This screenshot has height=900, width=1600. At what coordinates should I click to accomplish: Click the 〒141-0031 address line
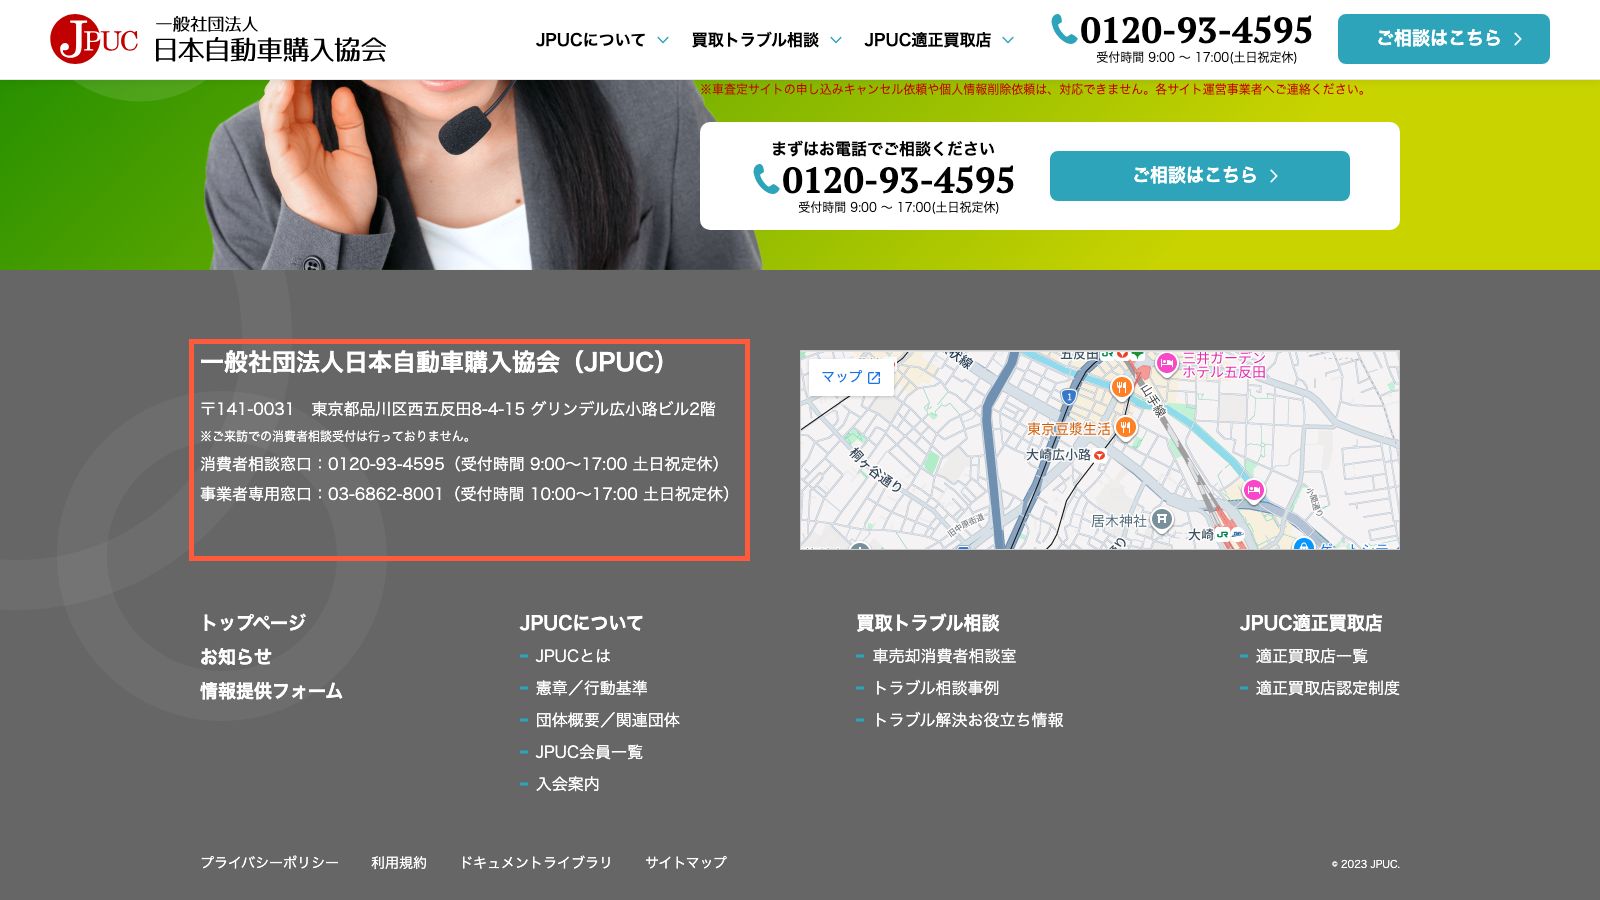click(x=458, y=409)
